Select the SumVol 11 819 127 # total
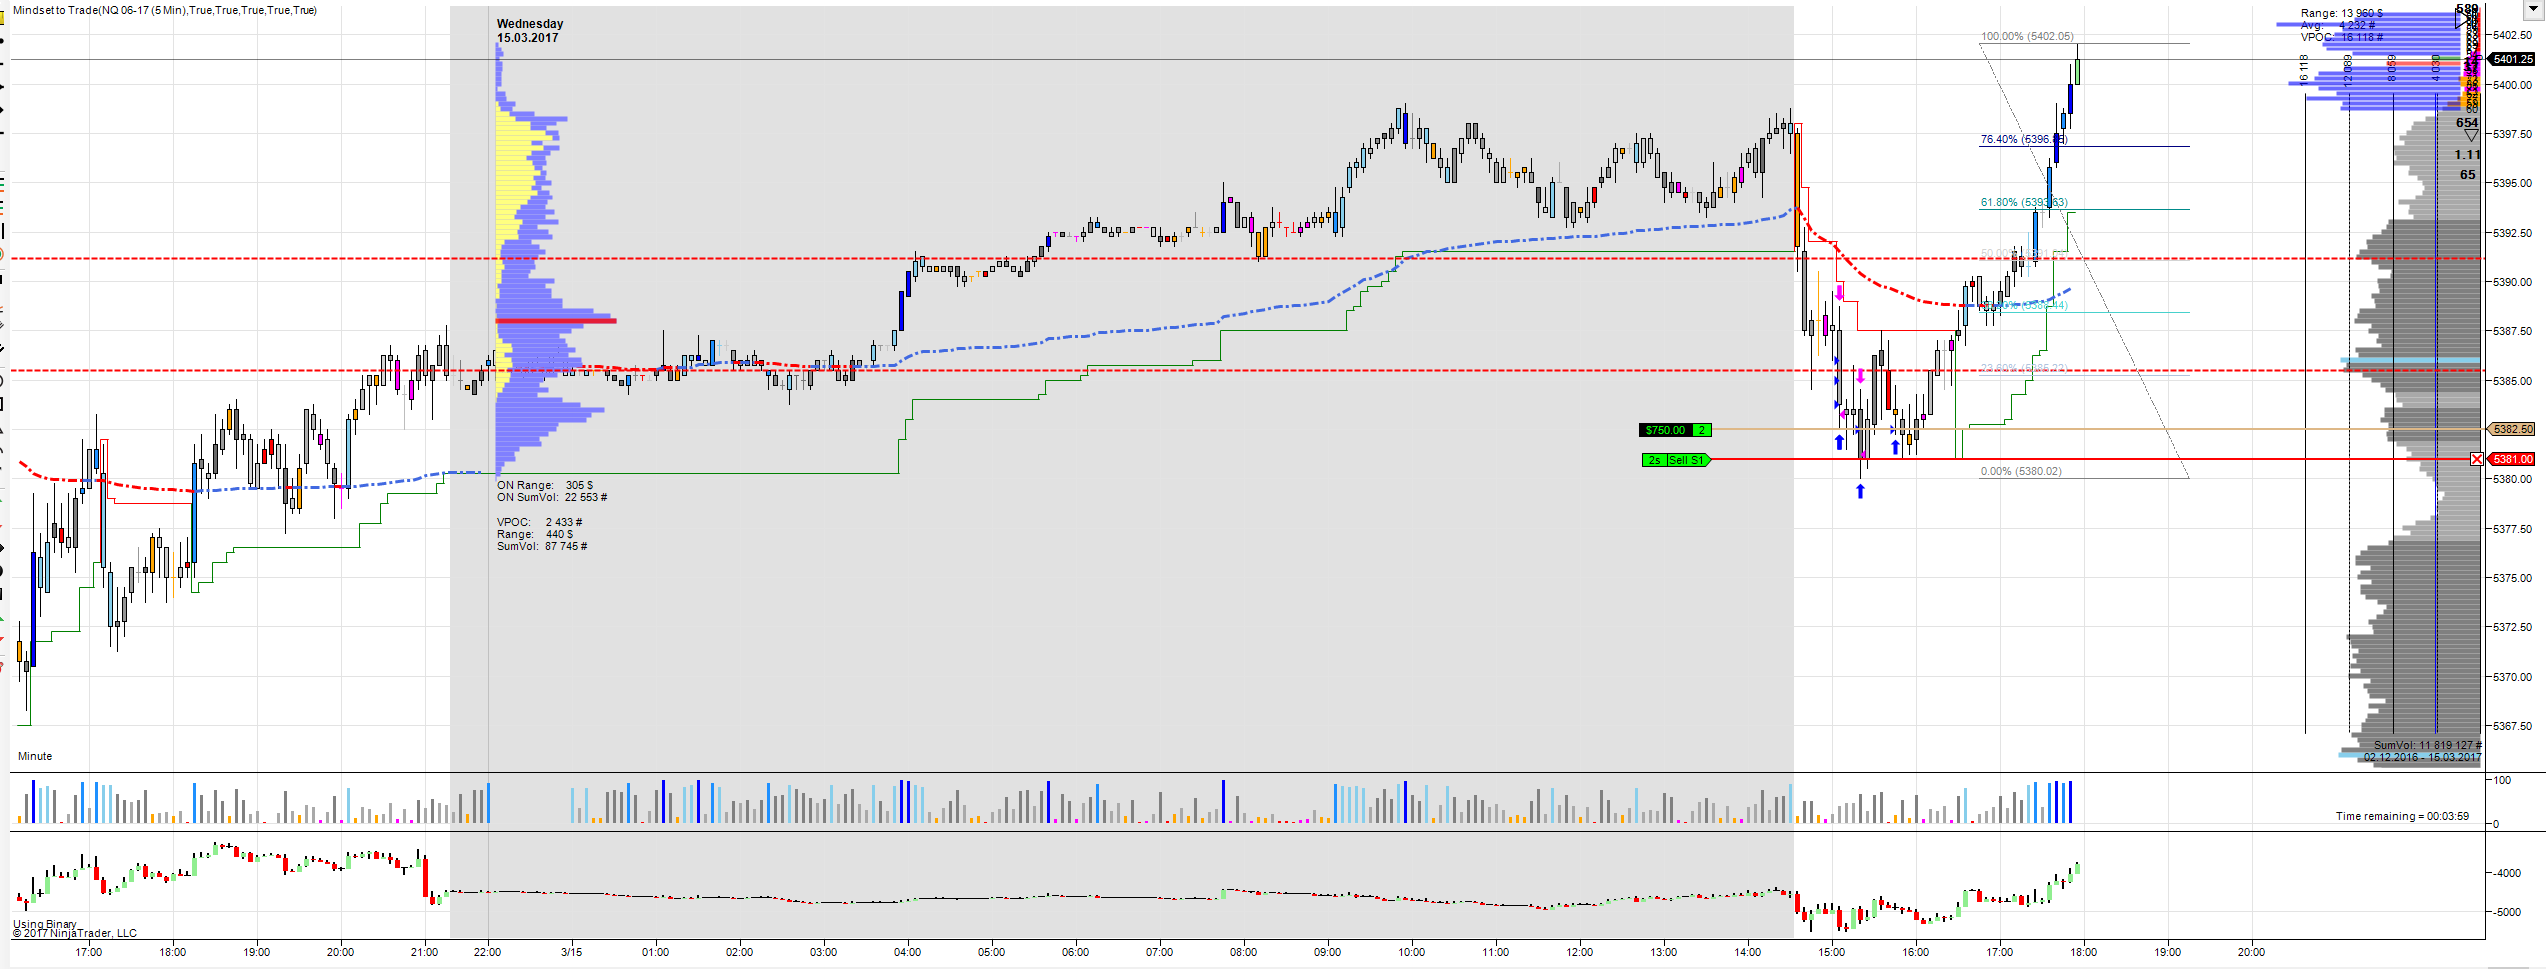This screenshot has width=2546, height=969. [2428, 745]
